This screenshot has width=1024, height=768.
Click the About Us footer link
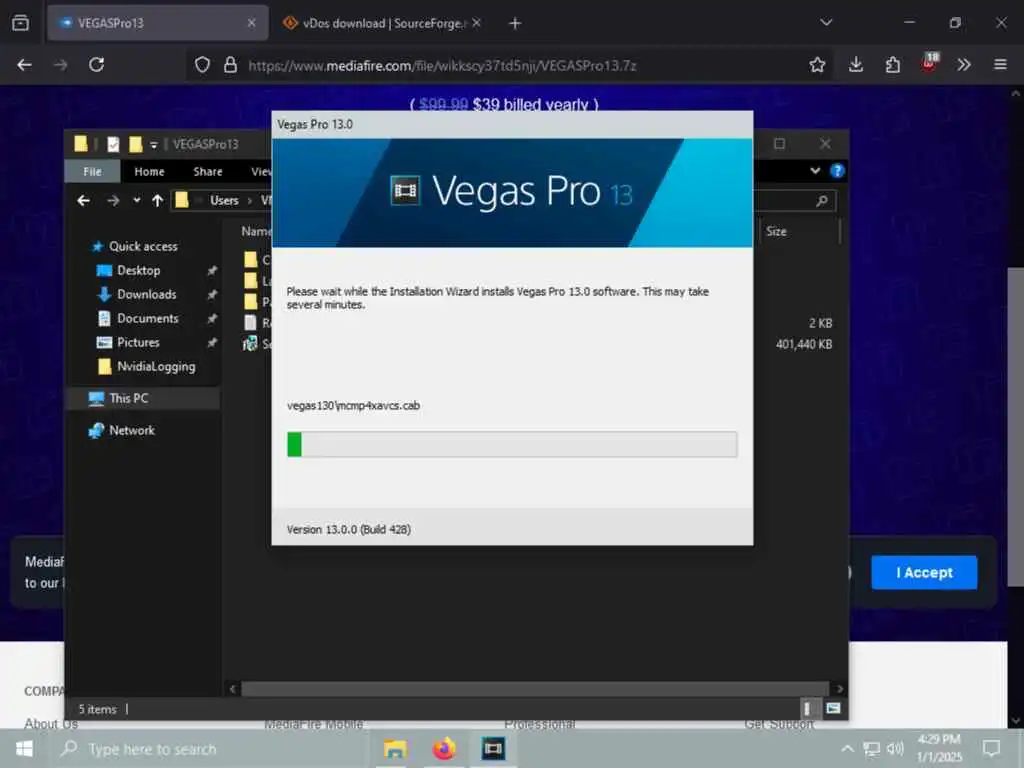(51, 724)
